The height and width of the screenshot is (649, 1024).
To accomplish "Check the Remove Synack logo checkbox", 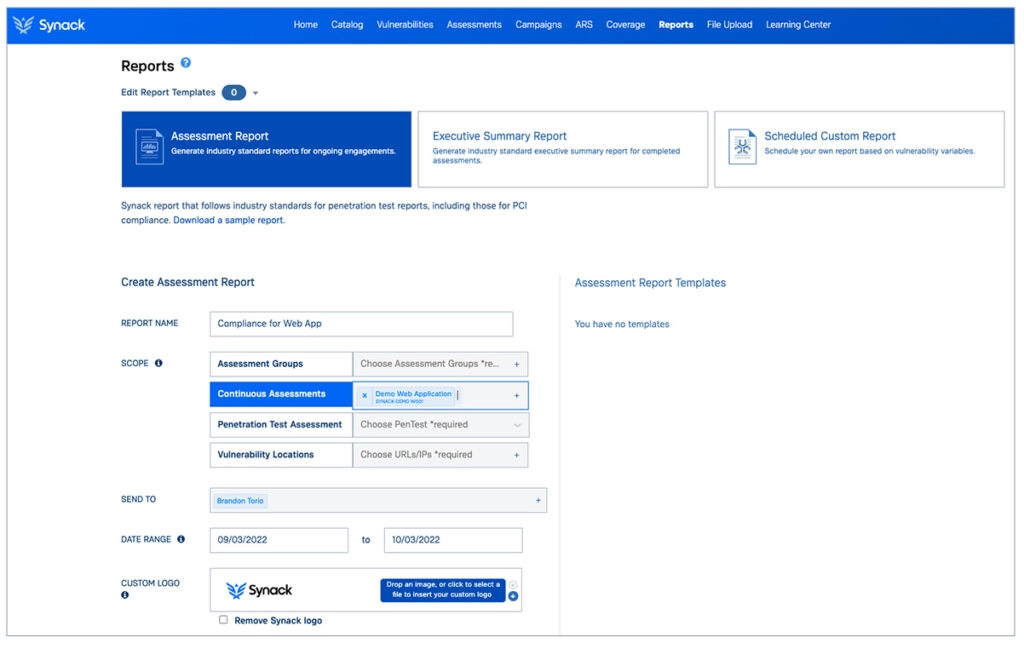I will point(223,620).
